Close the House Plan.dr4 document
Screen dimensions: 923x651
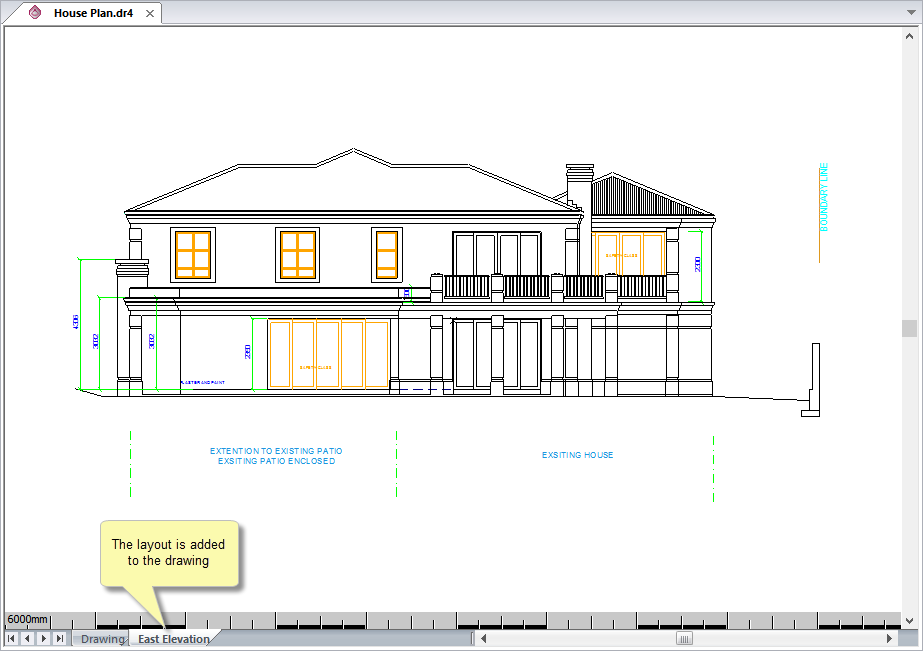click(149, 14)
